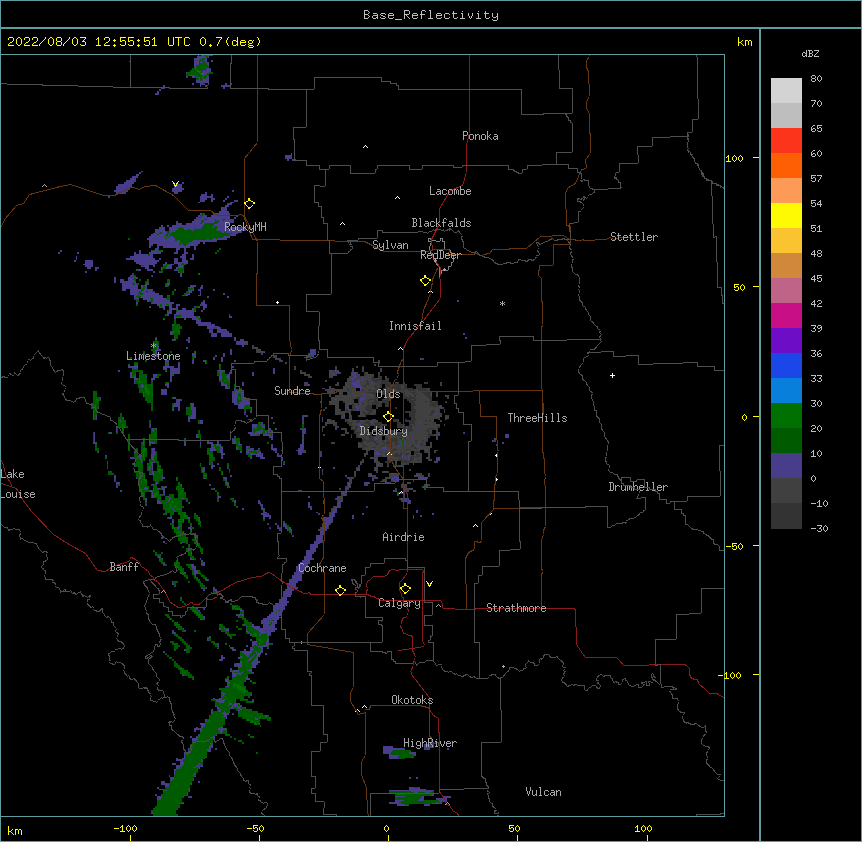Viewport: 862px width, 842px height.
Task: Click the yellow diamond marker above Calgary
Action: [x=405, y=589]
